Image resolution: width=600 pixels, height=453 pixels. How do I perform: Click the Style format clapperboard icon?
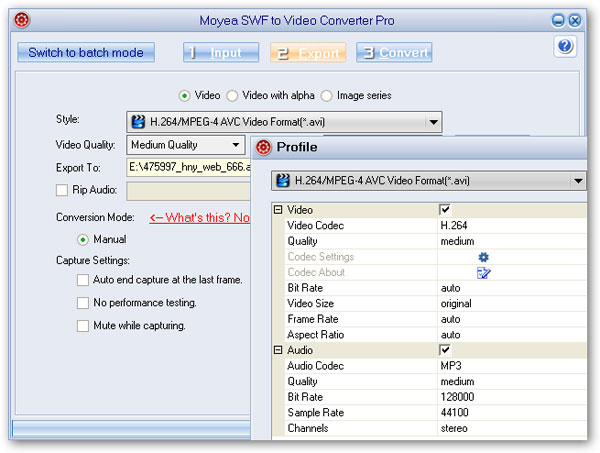coord(138,122)
